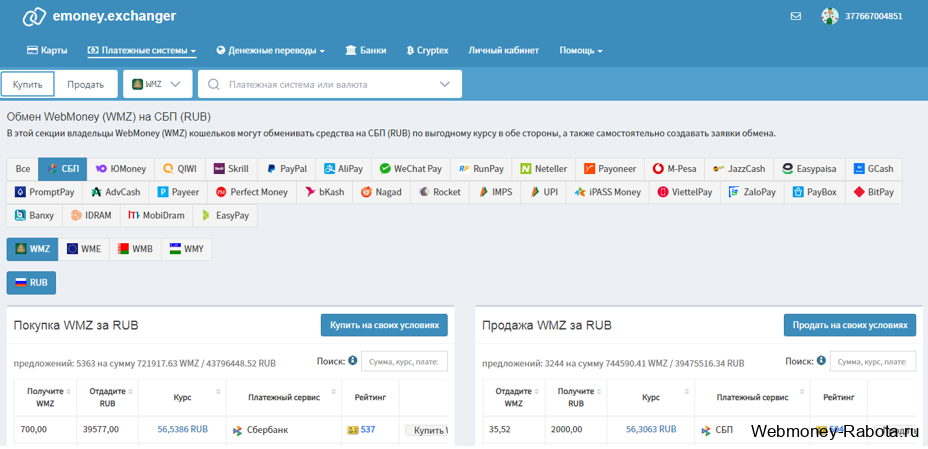This screenshot has height=449, width=928.
Task: Click the payment system search field
Action: [x=330, y=84]
